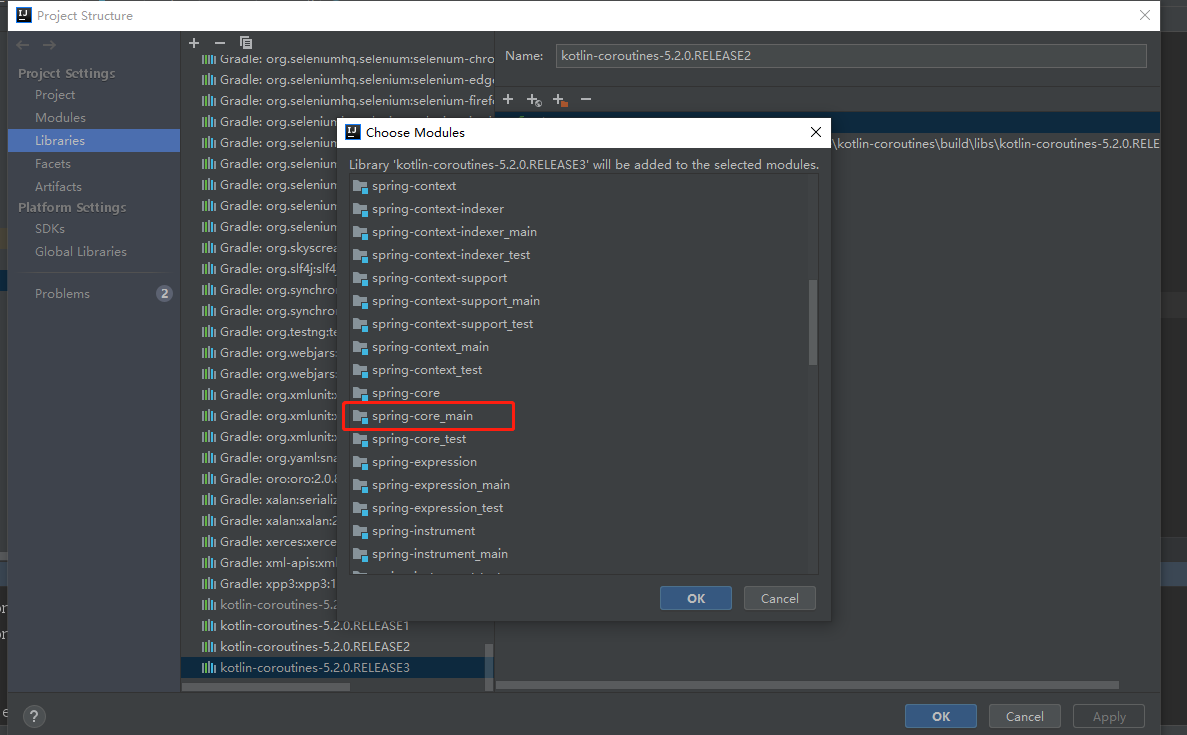Click the plus icon with orange square
Viewport: 1187px width, 735px height.
(559, 100)
